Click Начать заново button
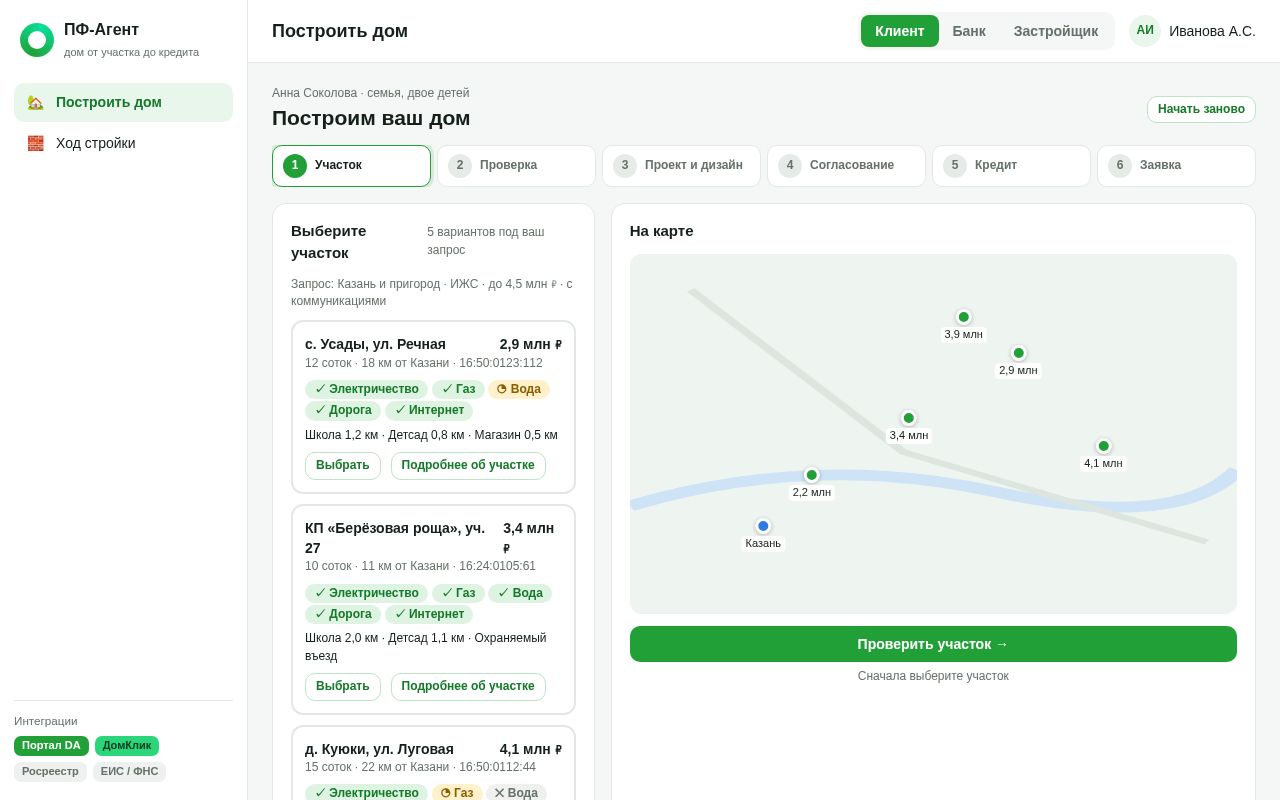The height and width of the screenshot is (800, 1280). 1201,109
